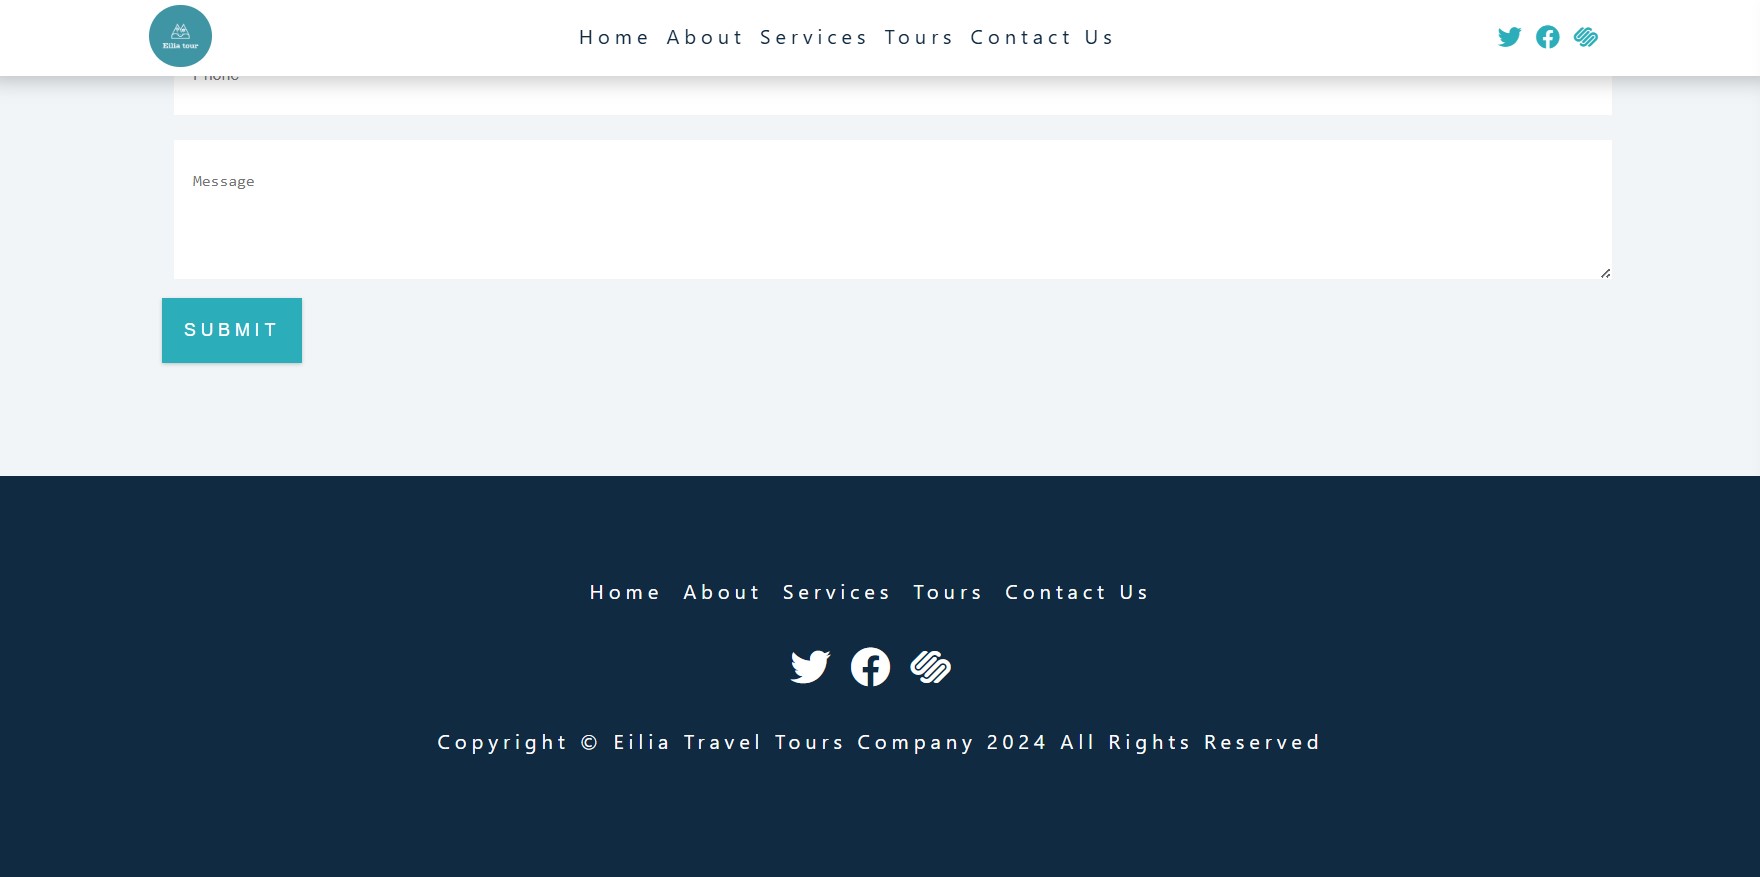Follow the footer Home link
The width and height of the screenshot is (1760, 877).
[x=624, y=592]
